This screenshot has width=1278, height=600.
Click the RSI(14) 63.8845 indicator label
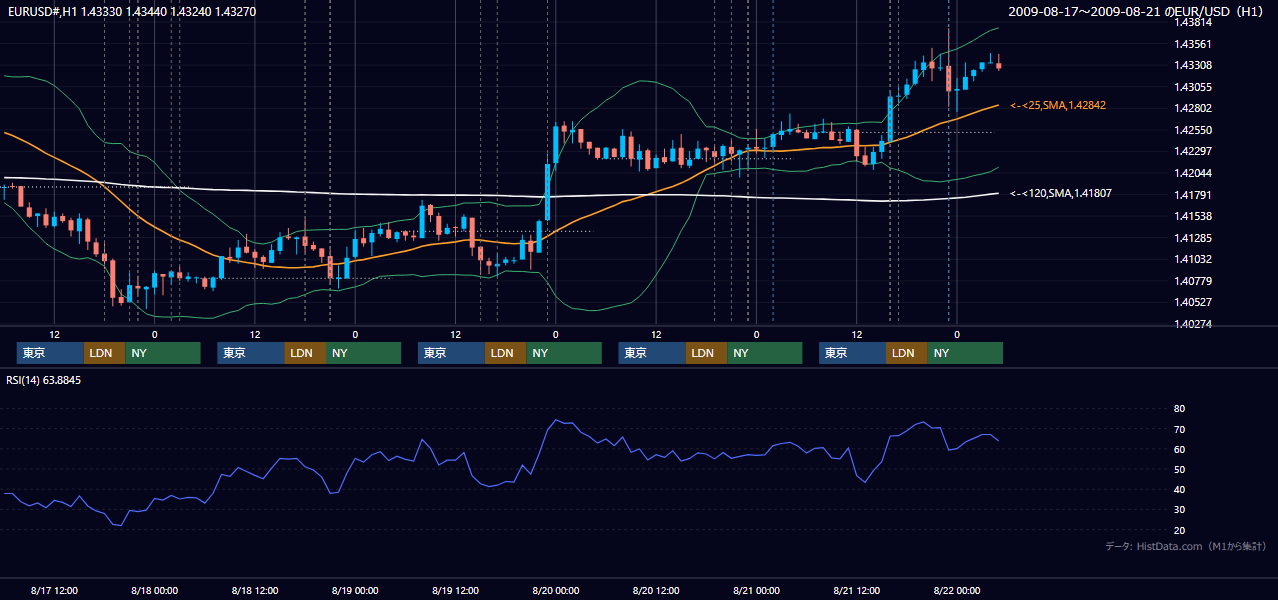pyautogui.click(x=44, y=380)
